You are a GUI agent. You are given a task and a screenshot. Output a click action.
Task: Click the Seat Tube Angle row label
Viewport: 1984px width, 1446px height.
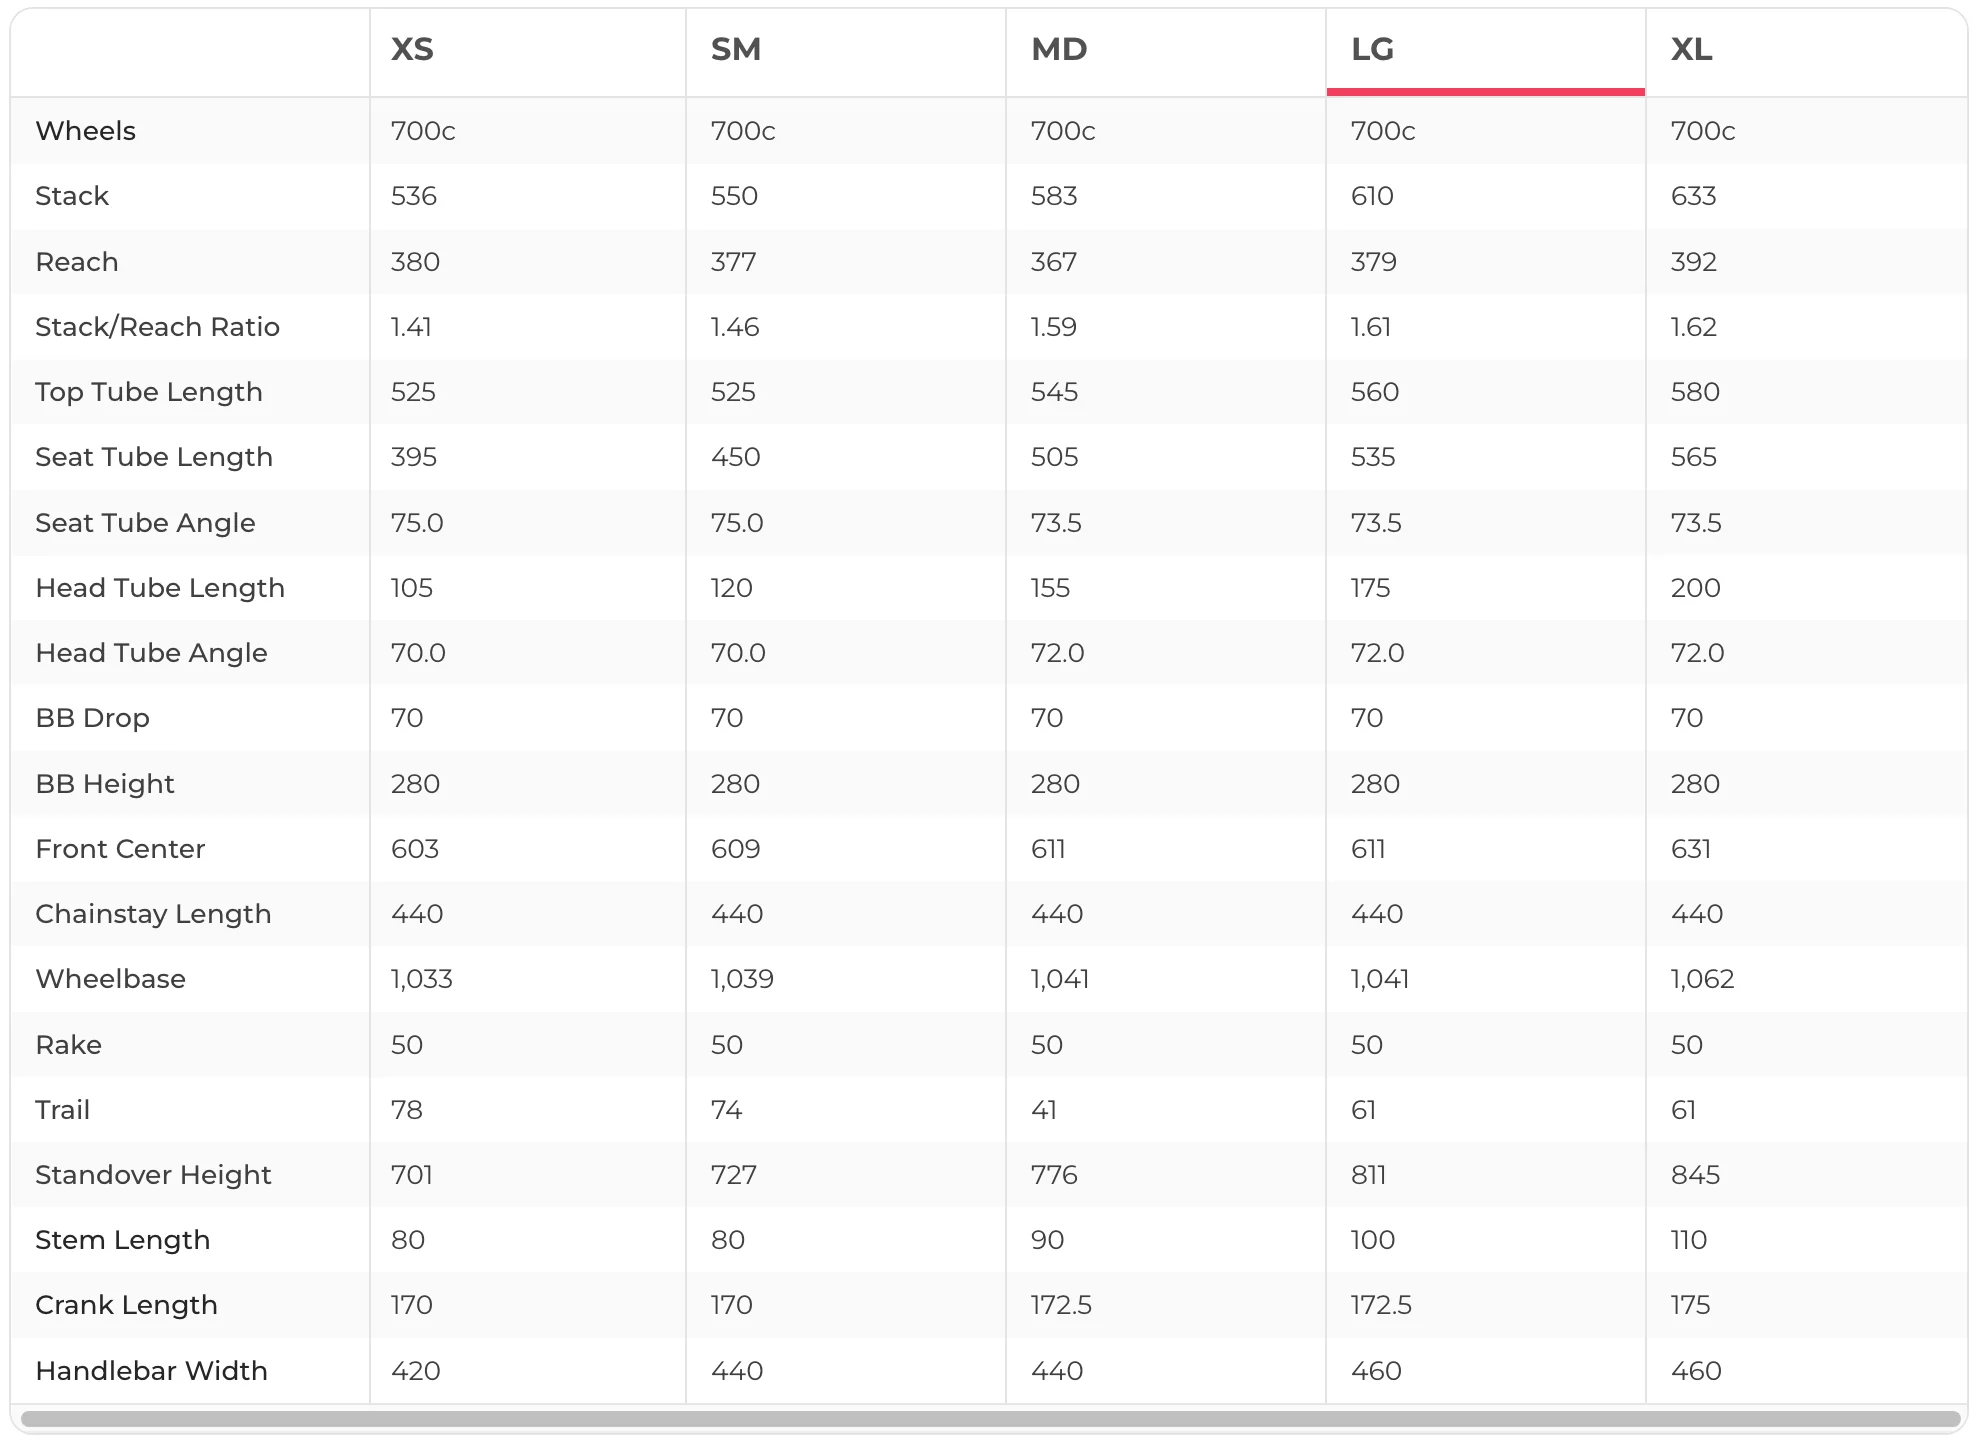[145, 523]
